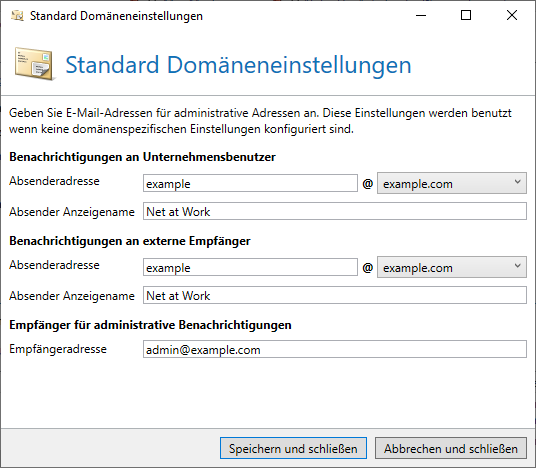Click dropdown arrow of first example.com combo box
This screenshot has width=536, height=468.
pyautogui.click(x=518, y=182)
